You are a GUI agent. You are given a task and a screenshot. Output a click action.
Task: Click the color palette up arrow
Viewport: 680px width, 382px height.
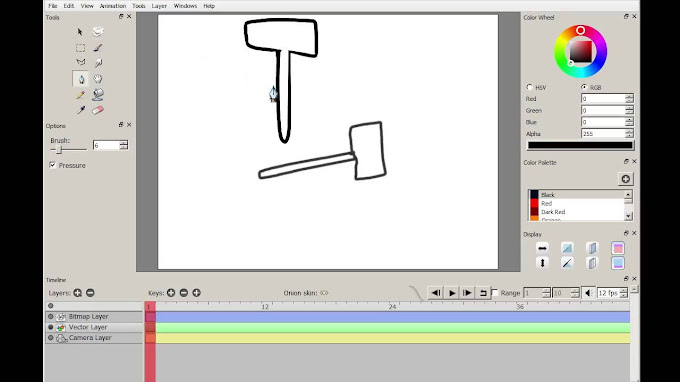tap(628, 195)
